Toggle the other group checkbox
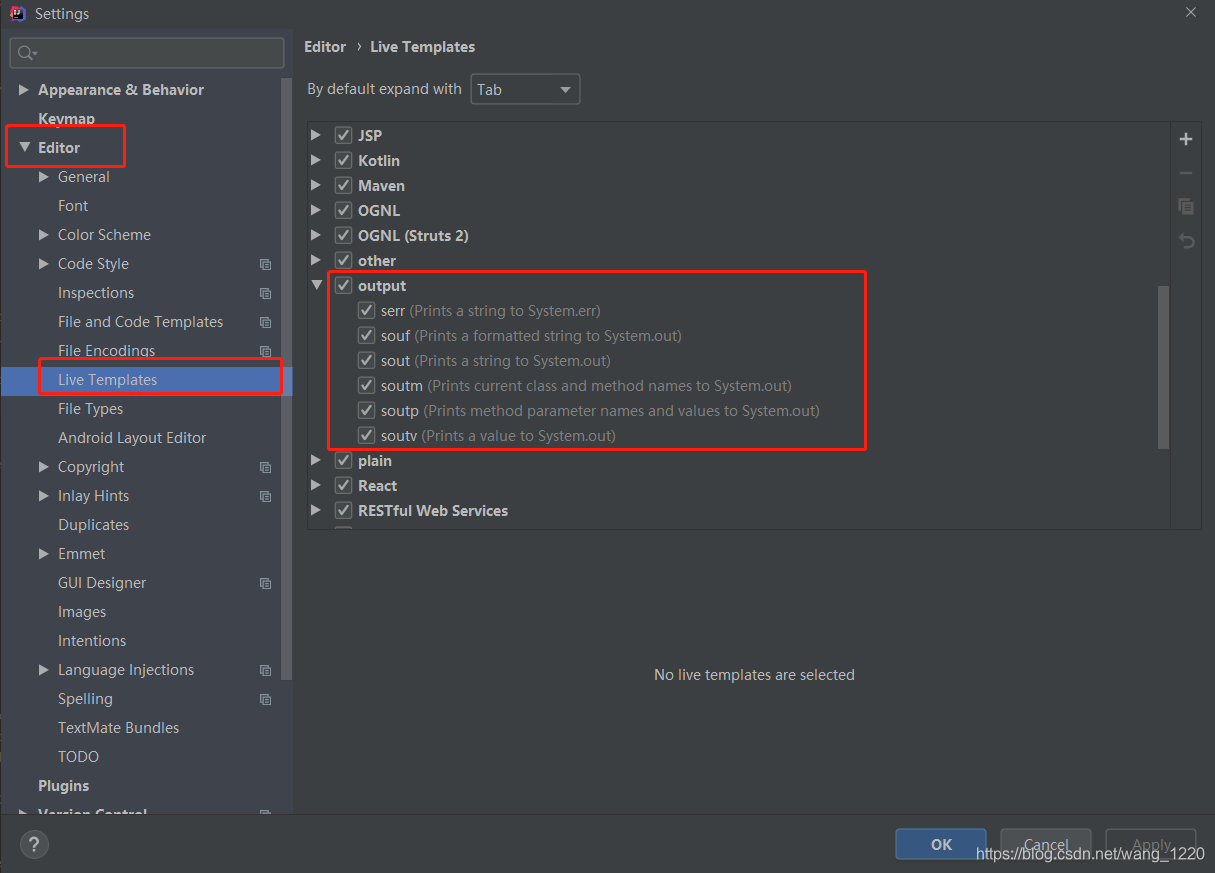 coord(344,260)
